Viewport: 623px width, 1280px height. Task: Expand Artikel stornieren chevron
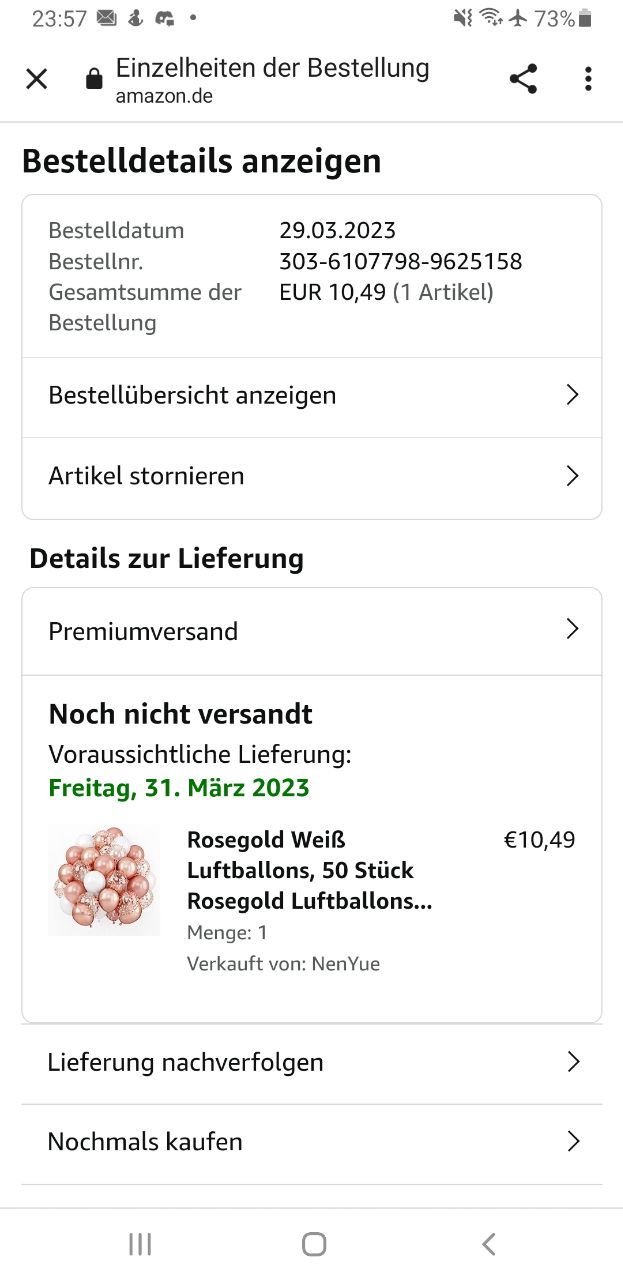click(572, 476)
